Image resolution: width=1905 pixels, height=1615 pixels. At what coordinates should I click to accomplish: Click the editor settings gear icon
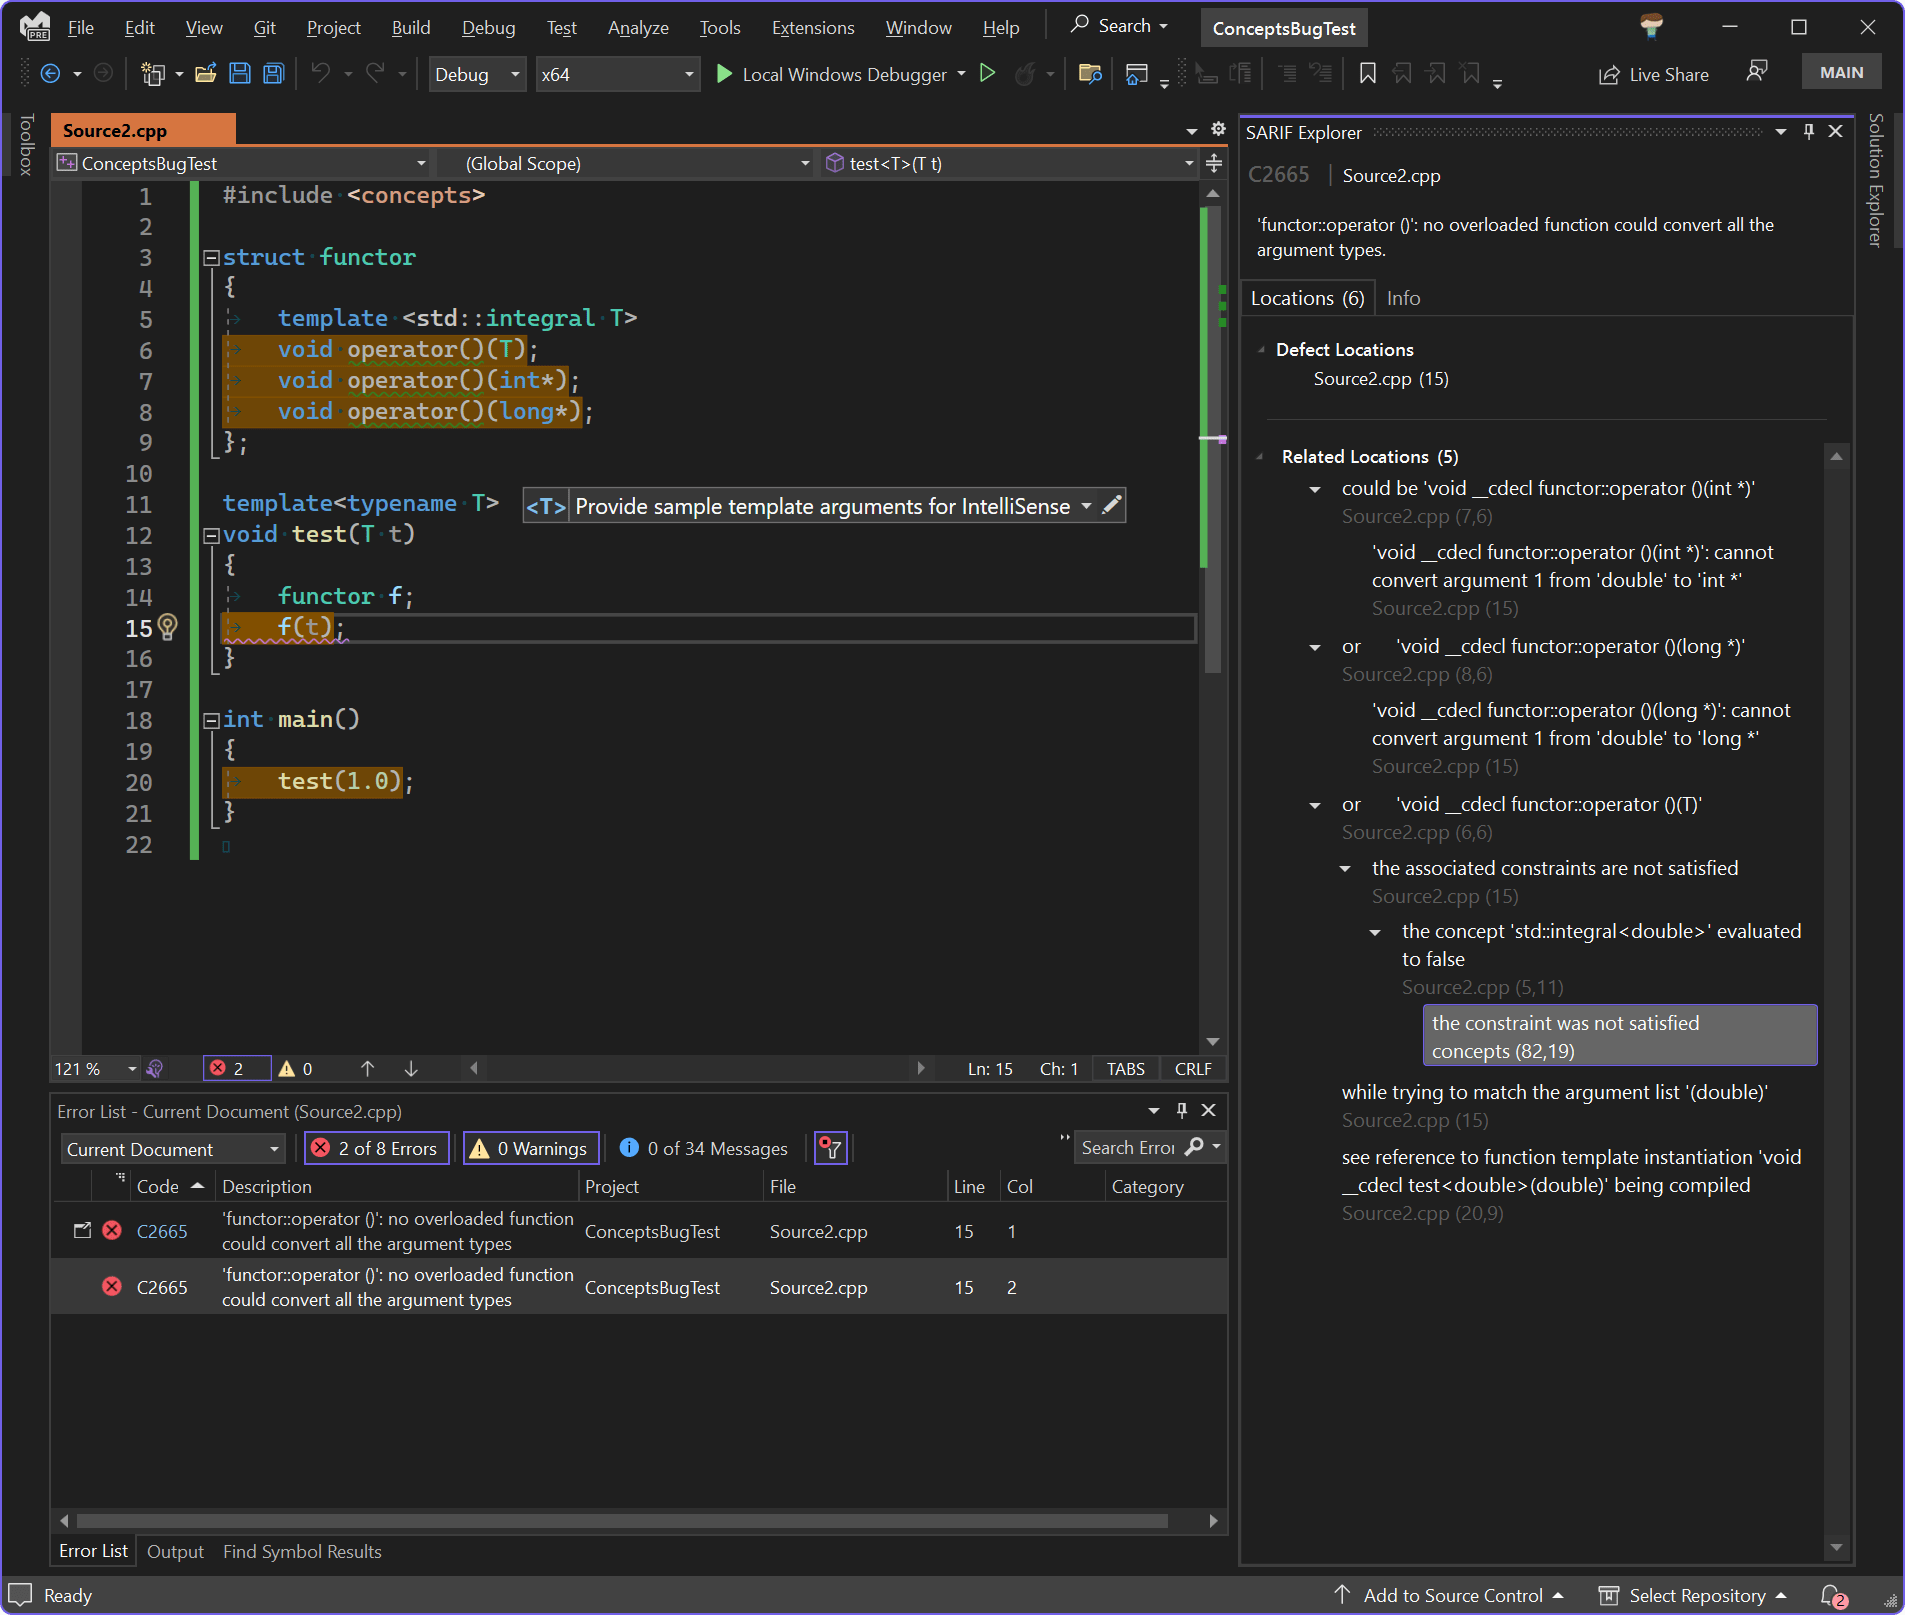pyautogui.click(x=1217, y=129)
